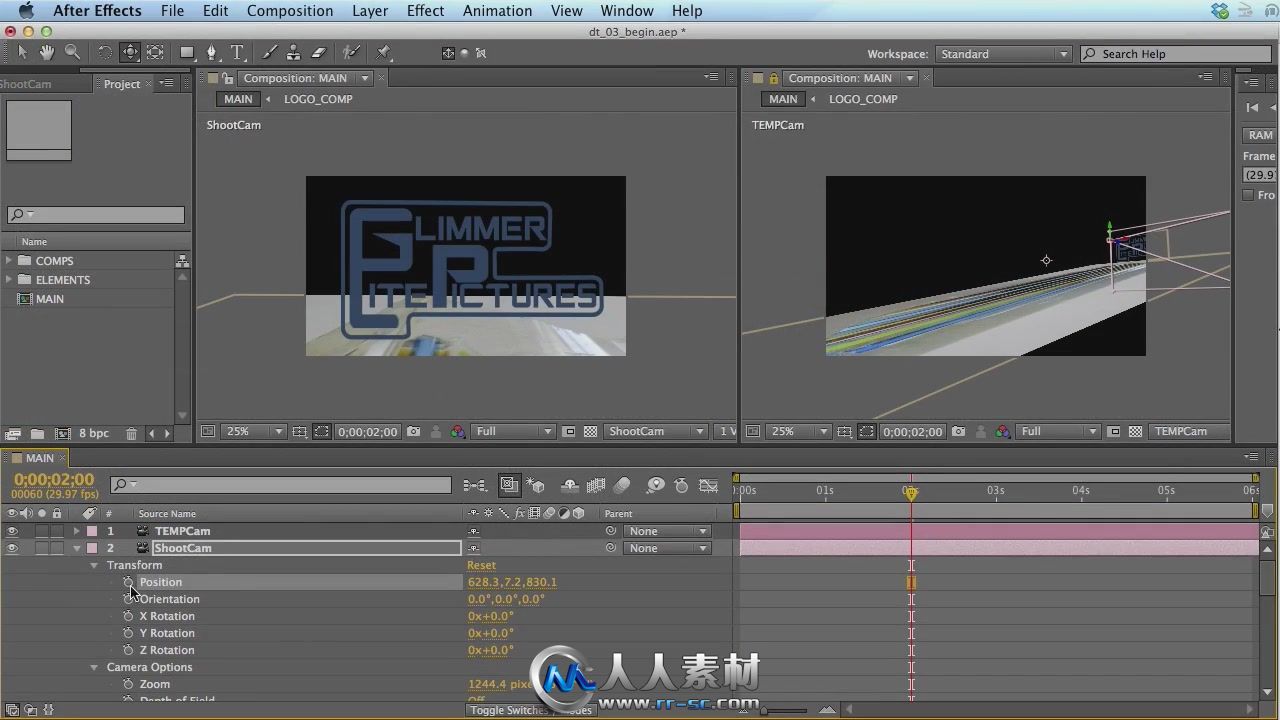This screenshot has width=1280, height=720.
Task: Select the Roto Brush tool
Action: [x=351, y=53]
